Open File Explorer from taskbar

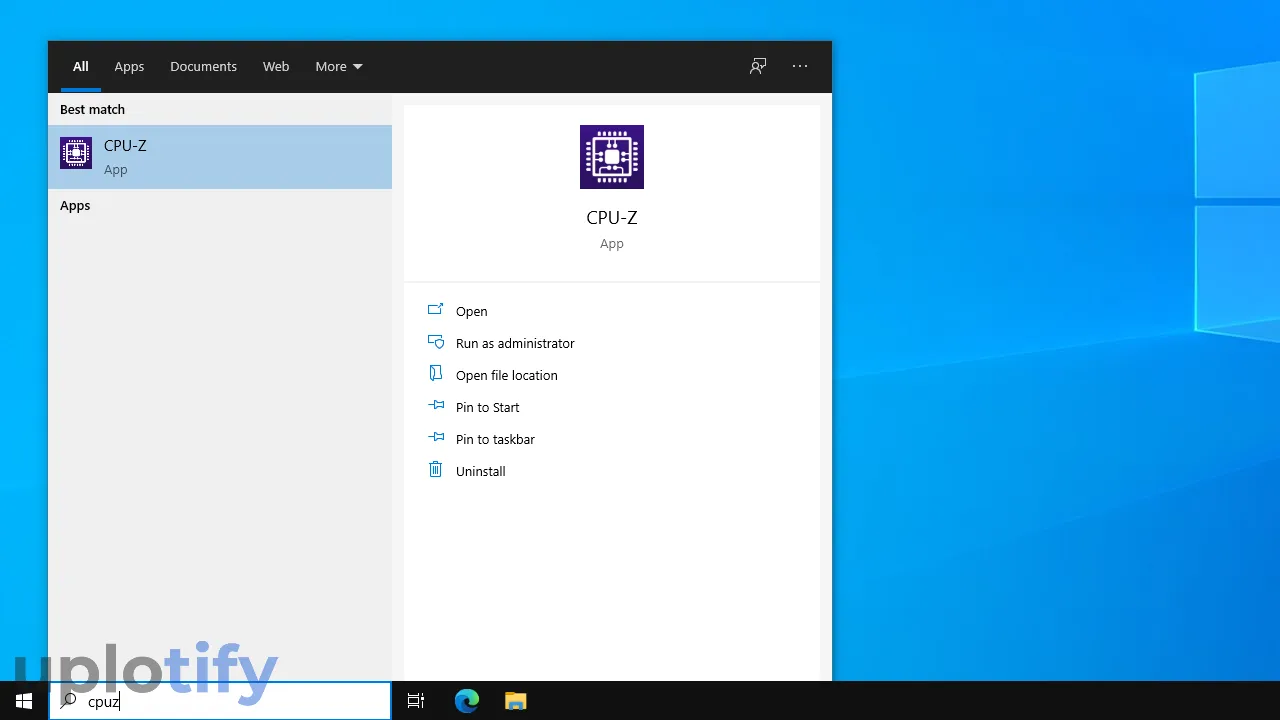tap(516, 701)
